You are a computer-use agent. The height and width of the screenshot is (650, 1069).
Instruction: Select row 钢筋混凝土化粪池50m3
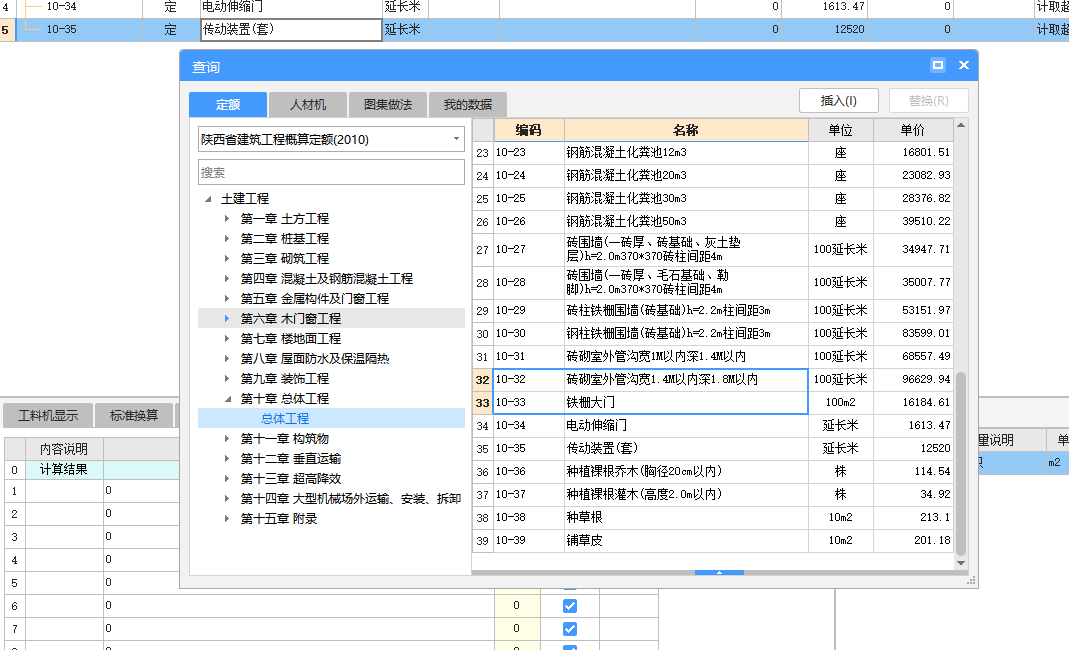pos(712,222)
